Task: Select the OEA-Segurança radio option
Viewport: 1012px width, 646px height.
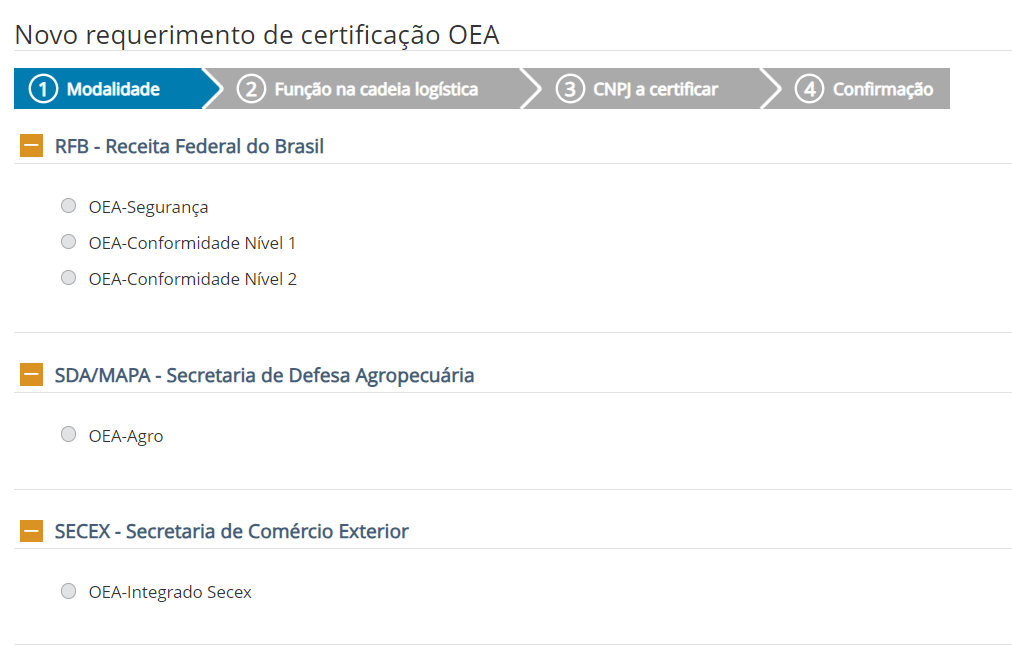Action: tap(68, 206)
